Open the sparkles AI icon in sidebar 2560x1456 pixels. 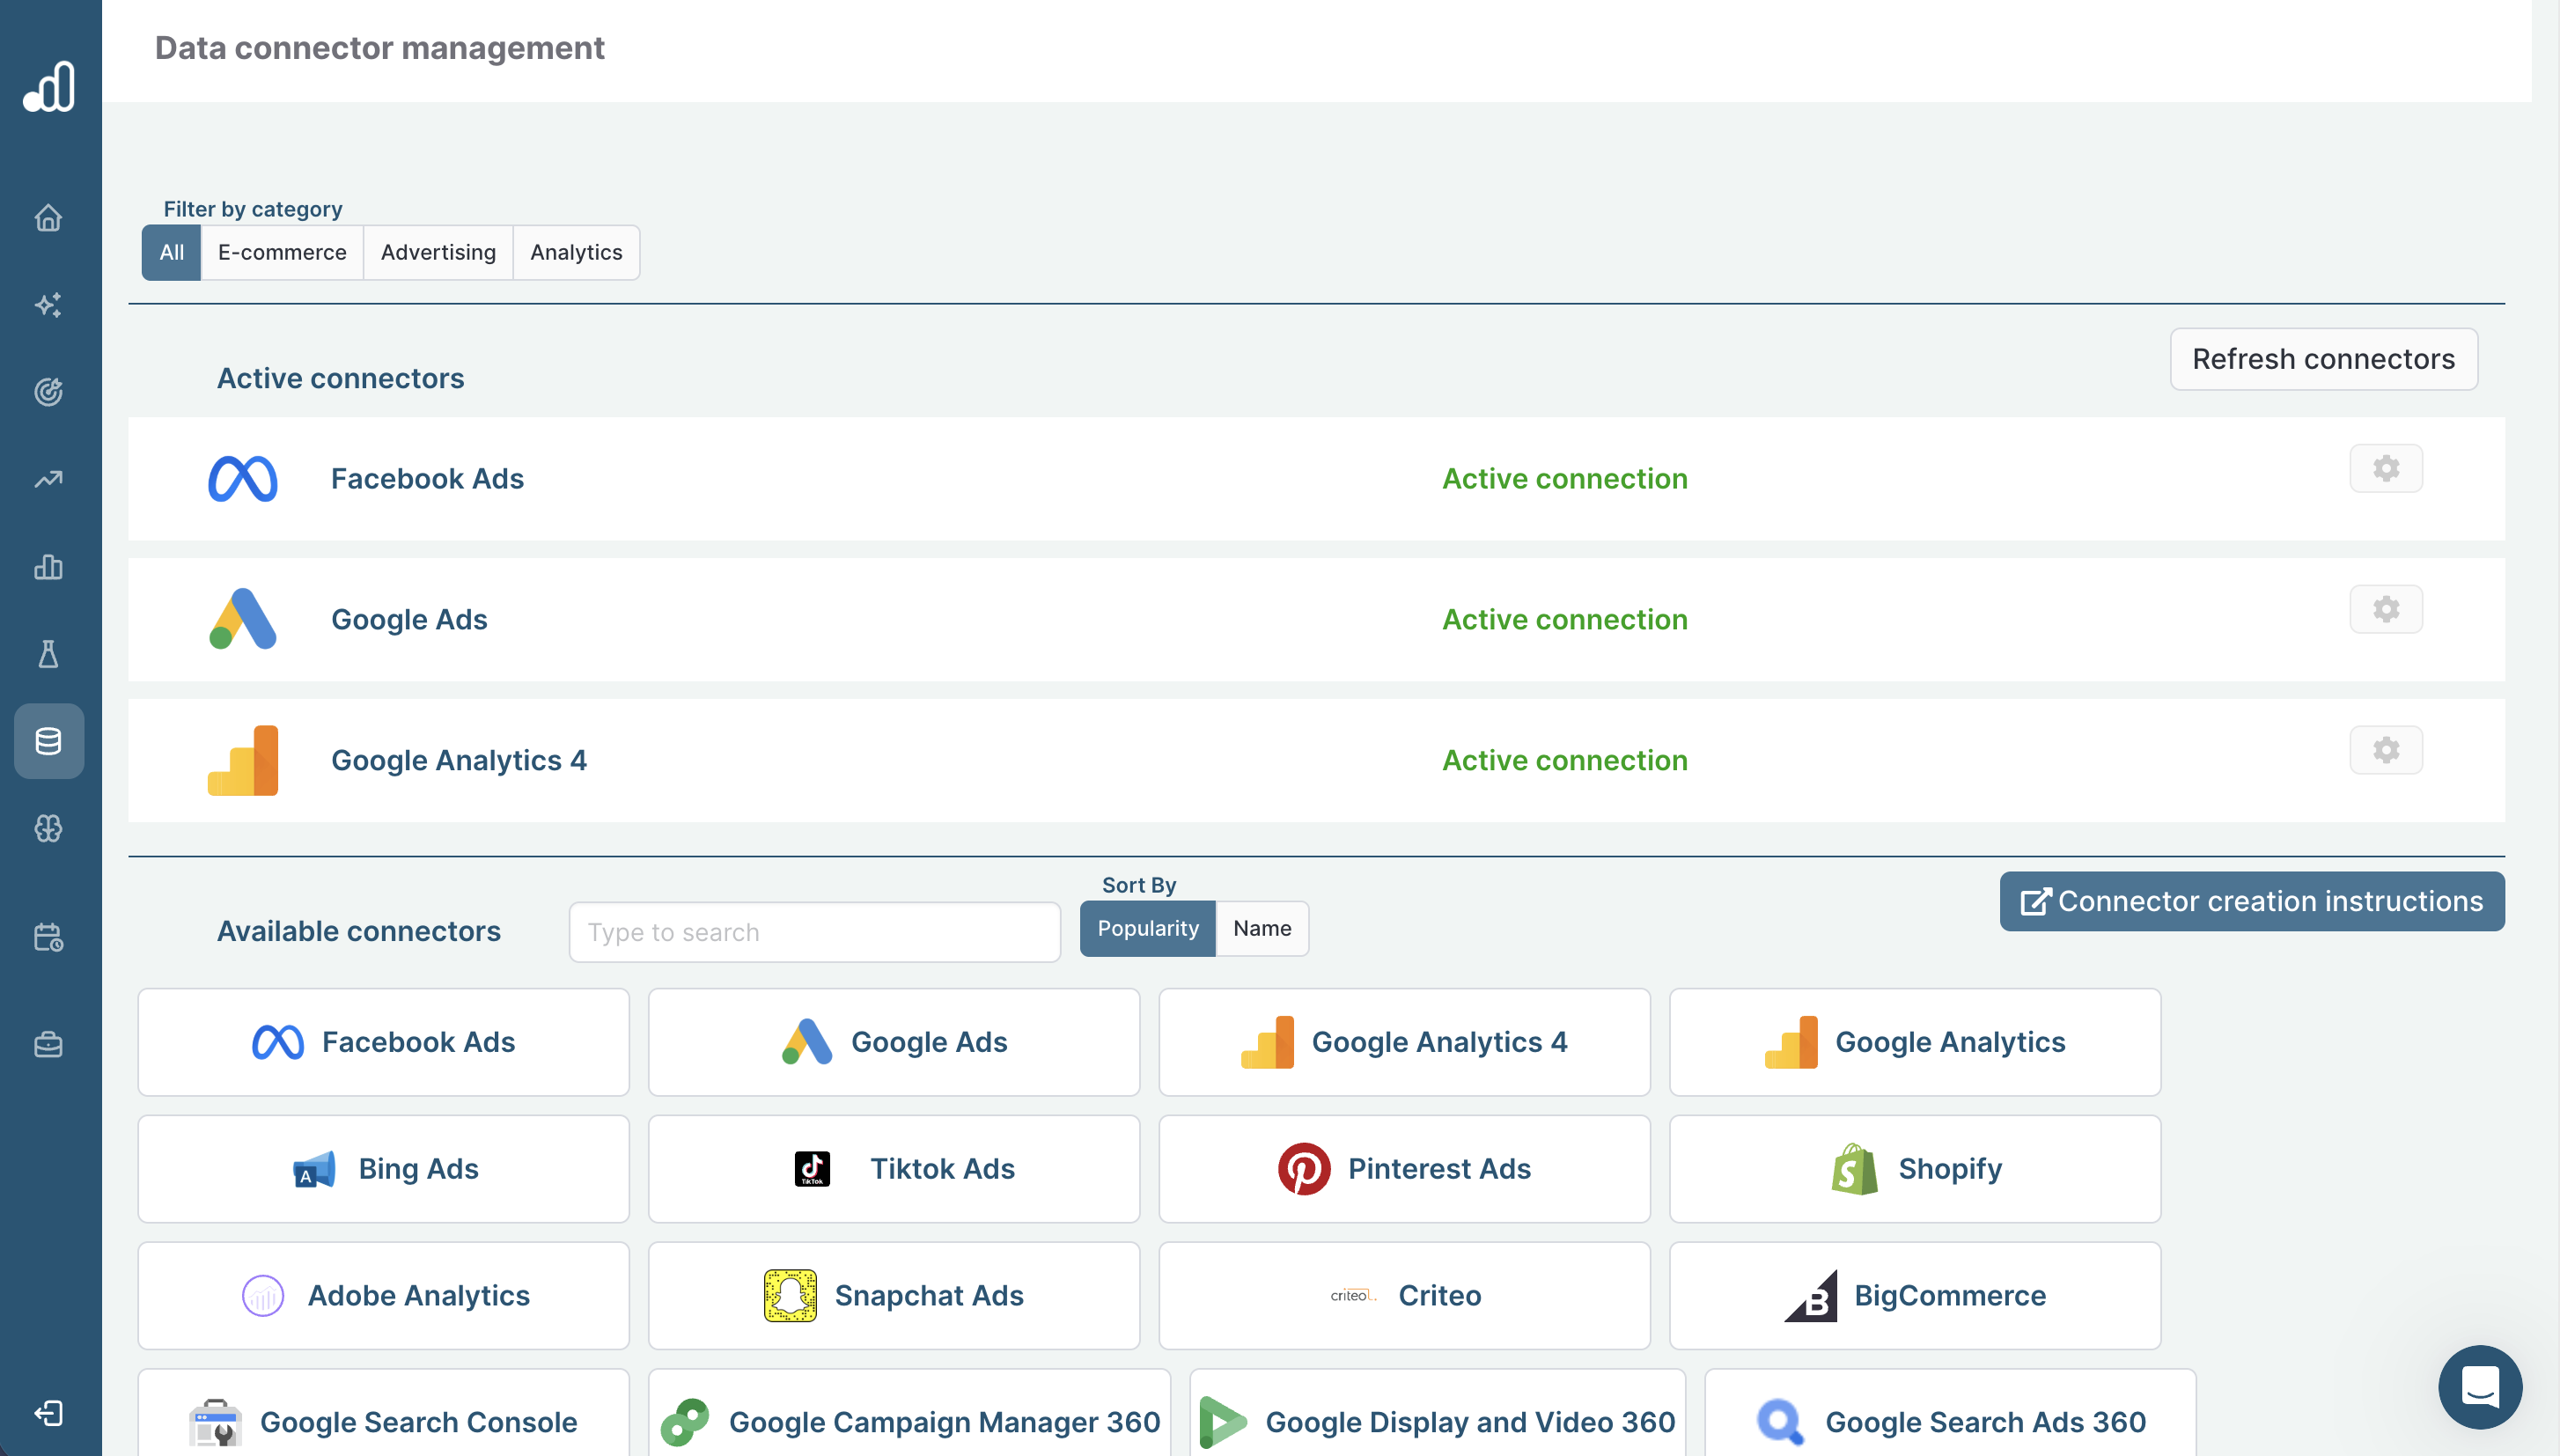tap(48, 305)
